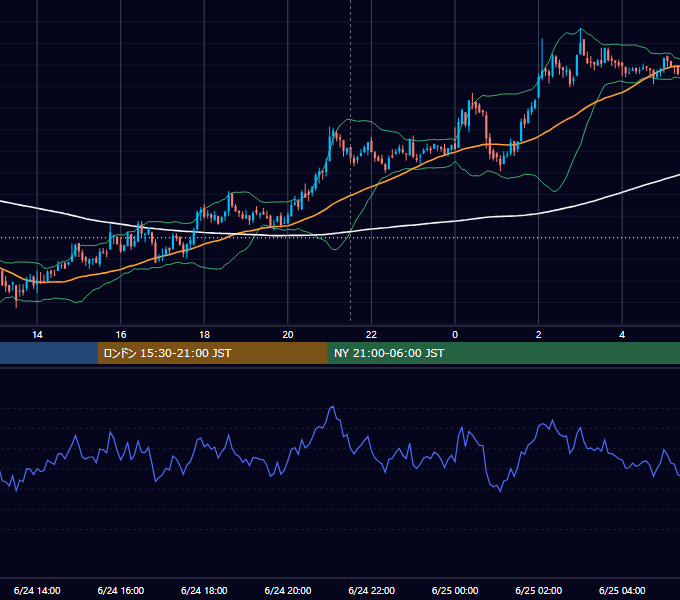Click the ロンドン 15:30-21:00 JST session band

(212, 353)
